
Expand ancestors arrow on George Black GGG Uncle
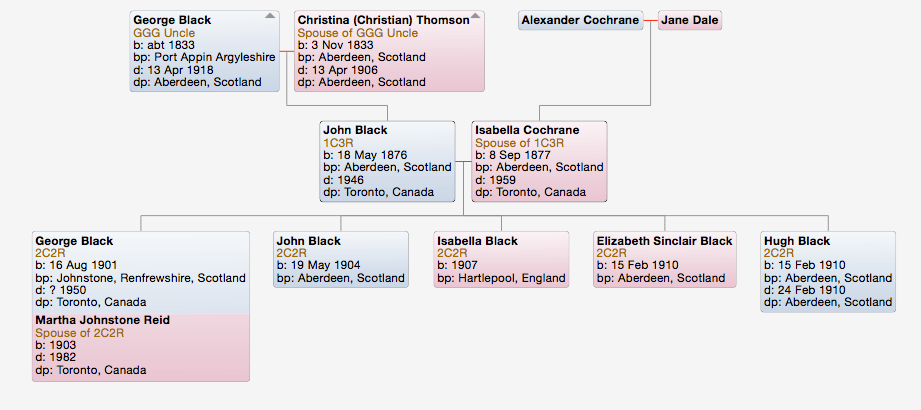click(270, 16)
